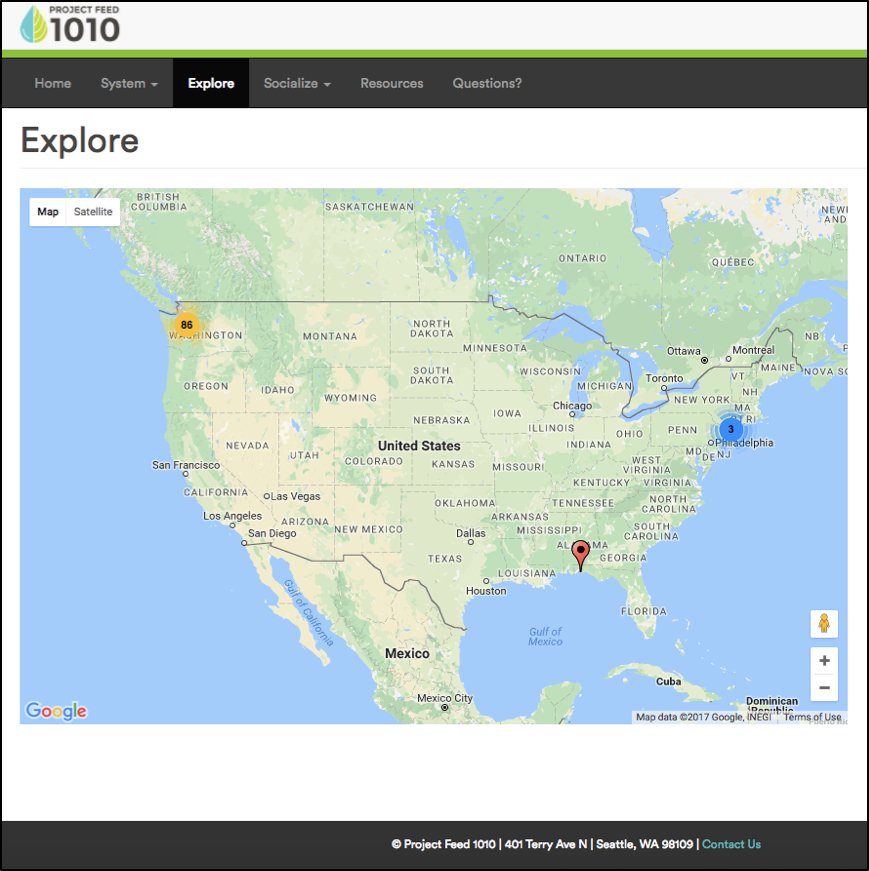The height and width of the screenshot is (871, 869).
Task: Open the Home page
Action: click(53, 83)
